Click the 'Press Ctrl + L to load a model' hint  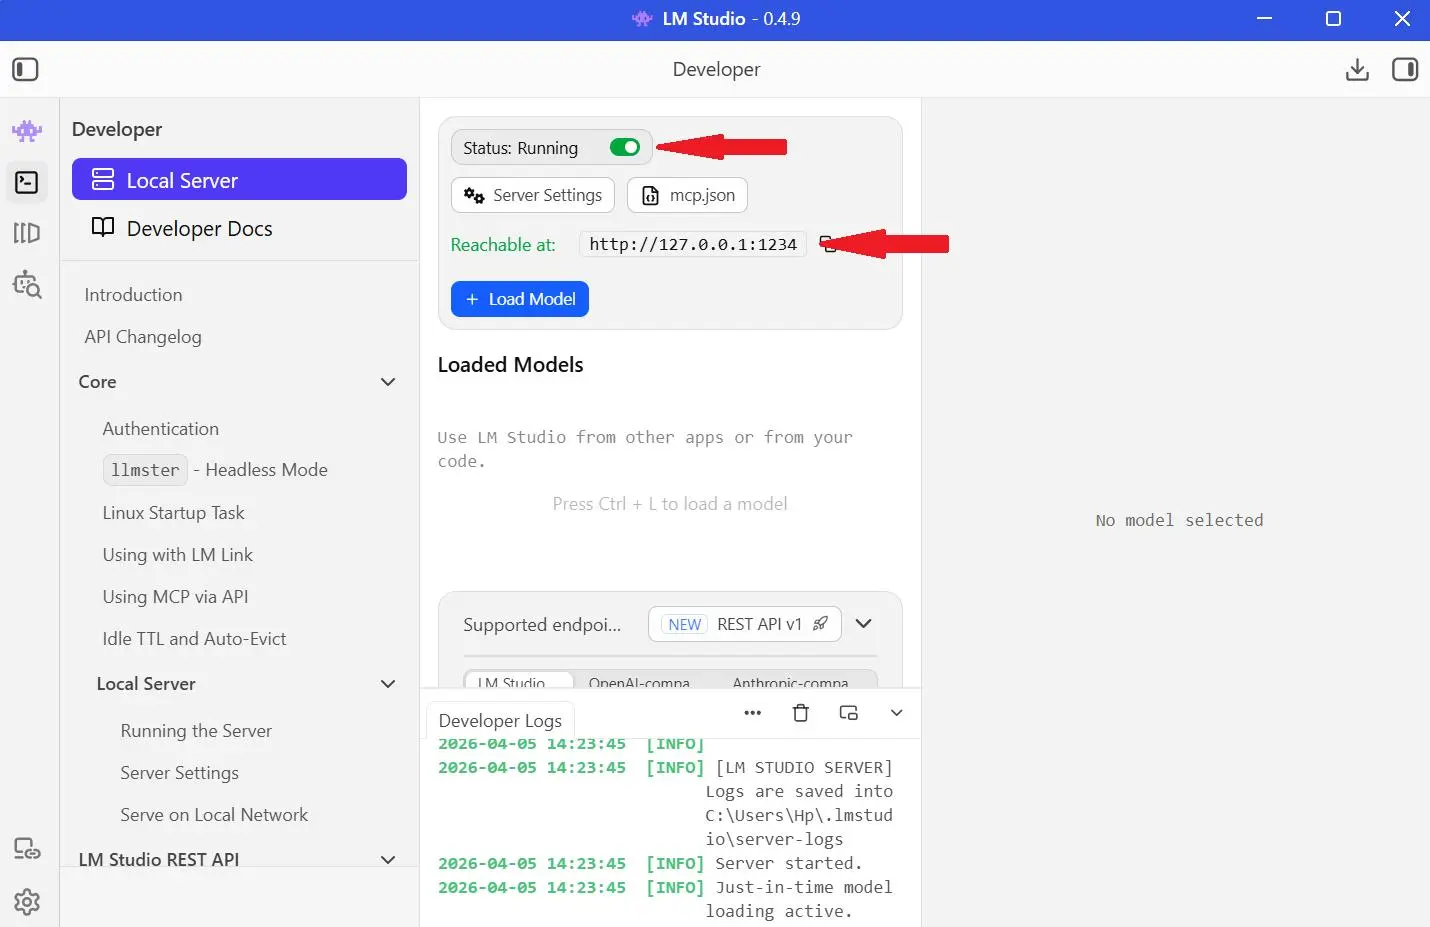click(670, 504)
